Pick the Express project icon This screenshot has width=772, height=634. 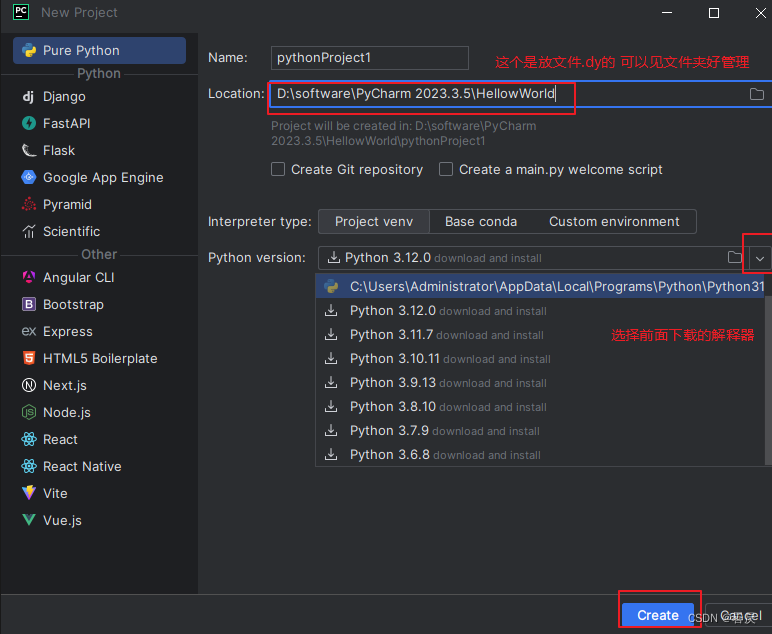click(x=29, y=331)
